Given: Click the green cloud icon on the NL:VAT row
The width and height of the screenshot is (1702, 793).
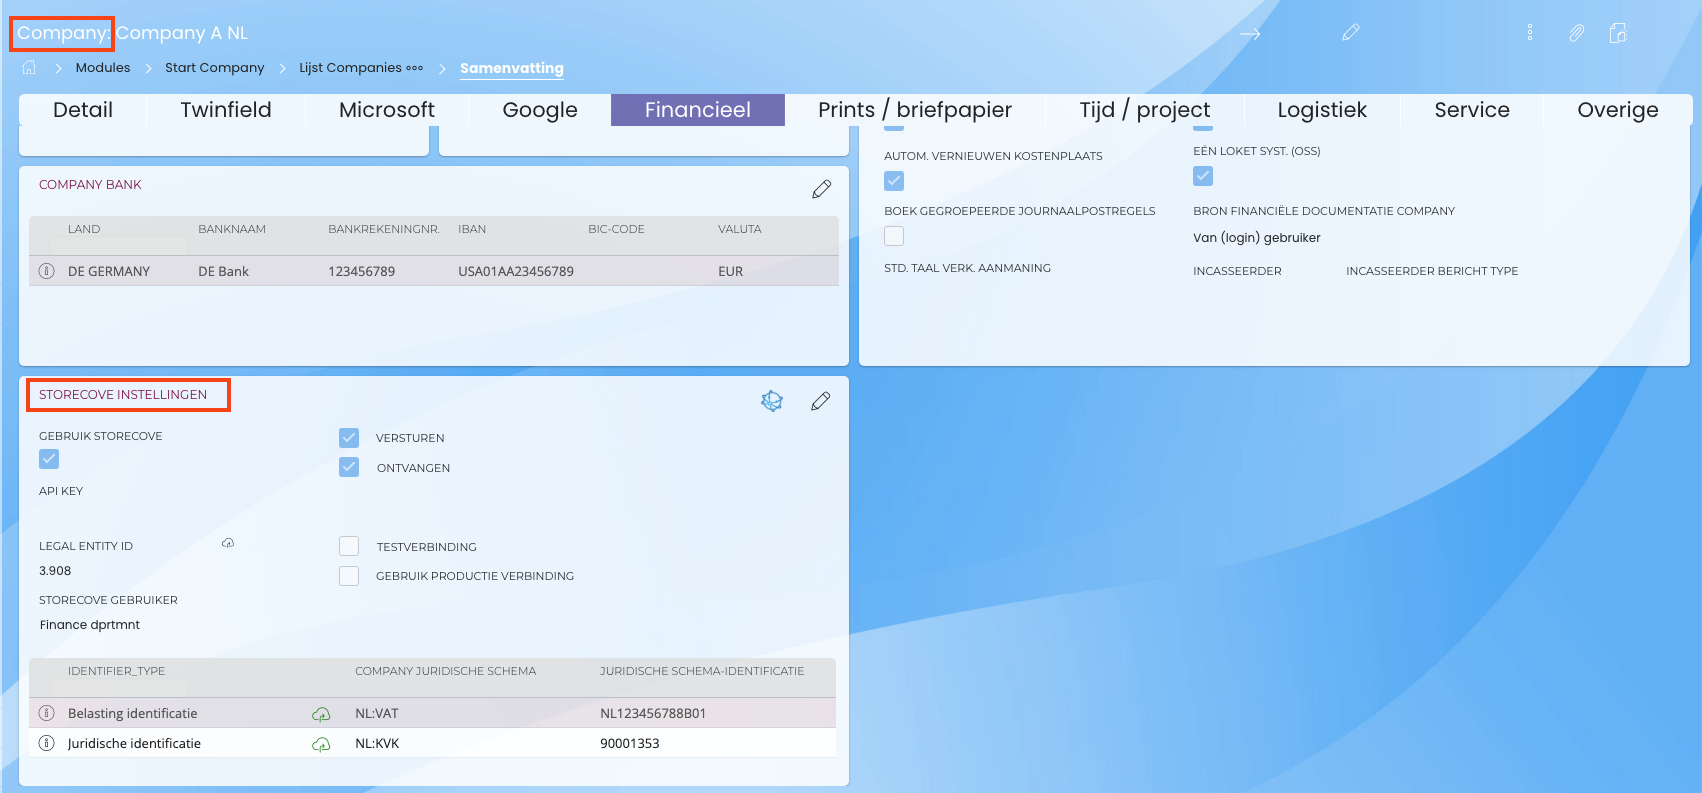Looking at the screenshot, I should click(321, 714).
